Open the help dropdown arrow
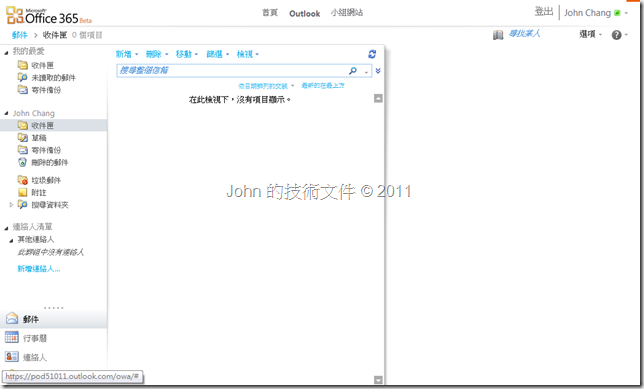This screenshot has width=644, height=389. click(x=626, y=35)
